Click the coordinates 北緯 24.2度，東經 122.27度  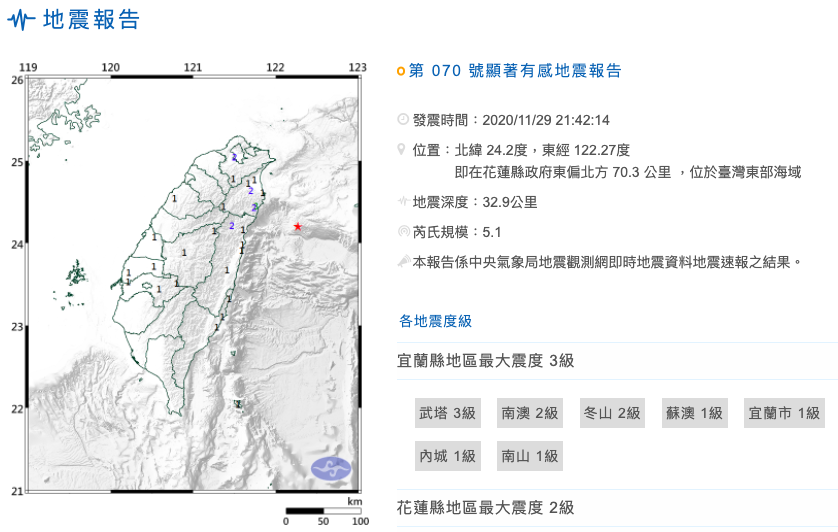click(542, 150)
